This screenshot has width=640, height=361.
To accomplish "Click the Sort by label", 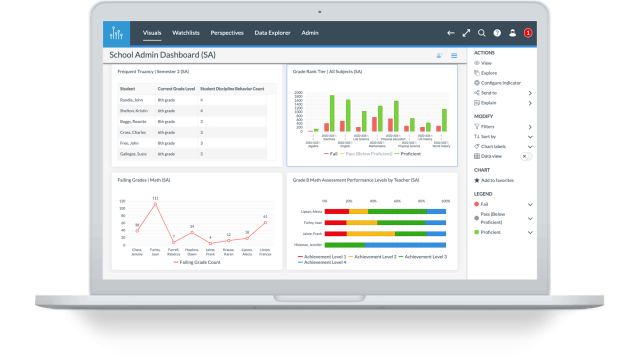I will 489,137.
